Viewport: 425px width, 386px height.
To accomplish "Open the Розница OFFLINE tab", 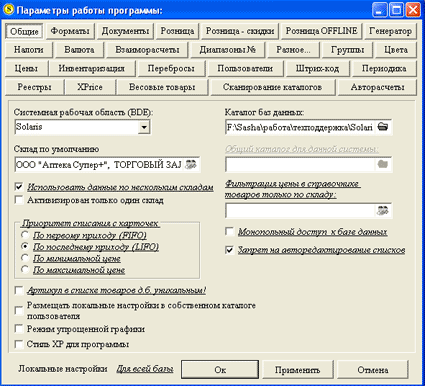I will pyautogui.click(x=322, y=31).
